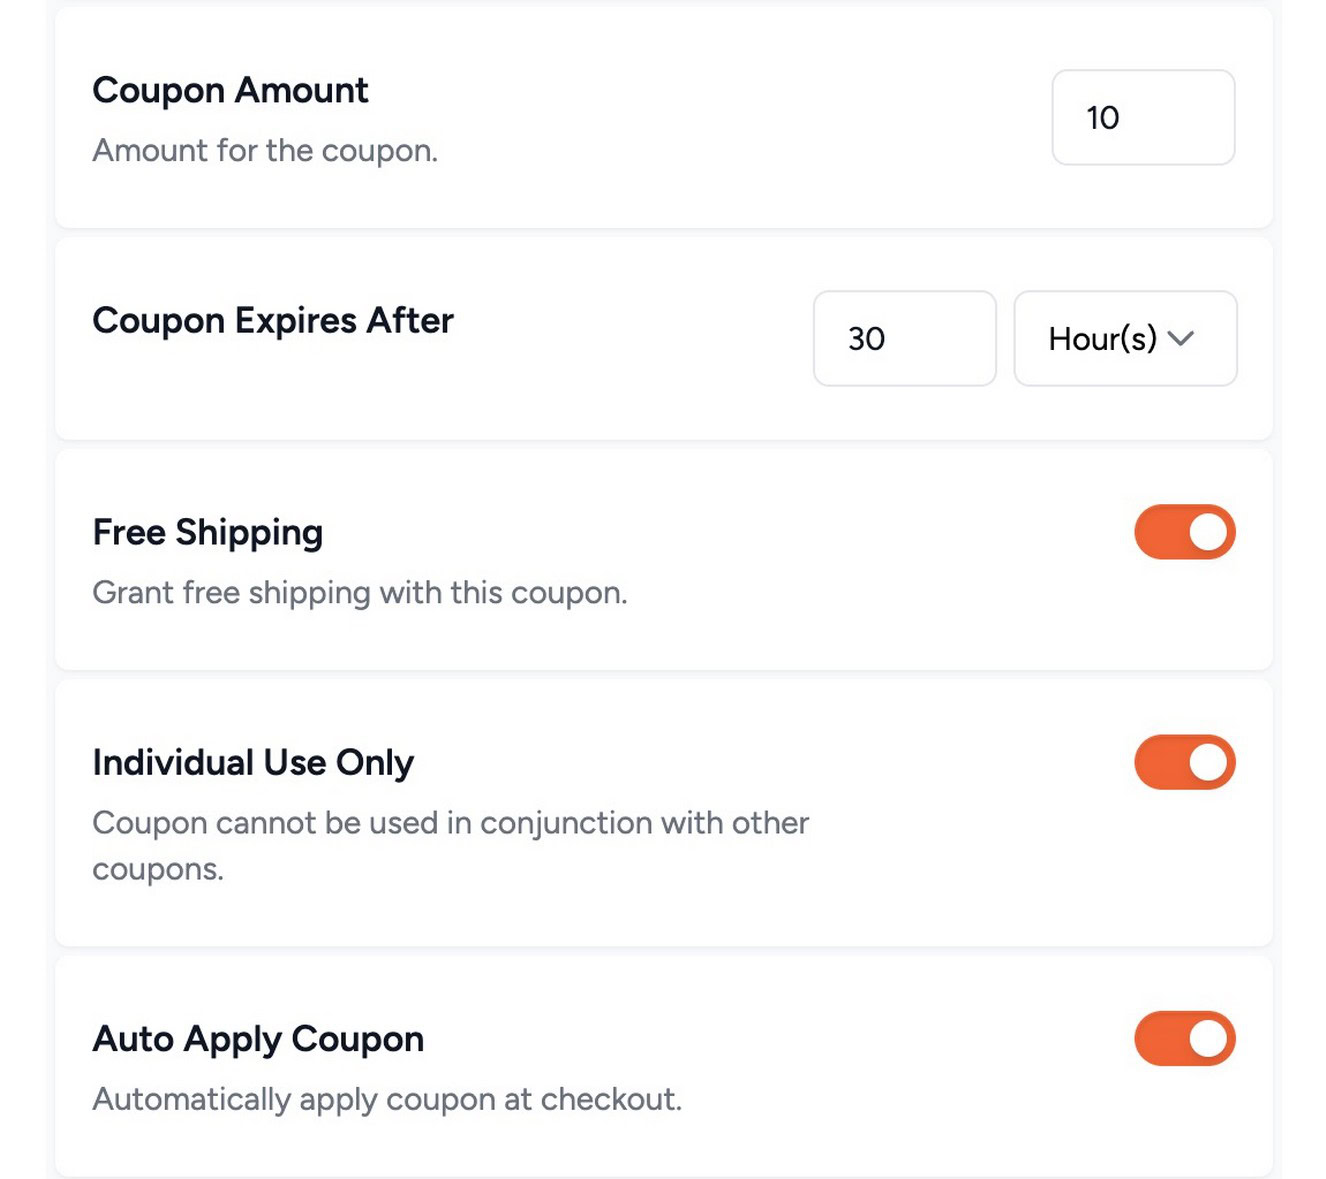The image size is (1326, 1179).
Task: Click the Coupon Amount heading
Action: (x=230, y=90)
